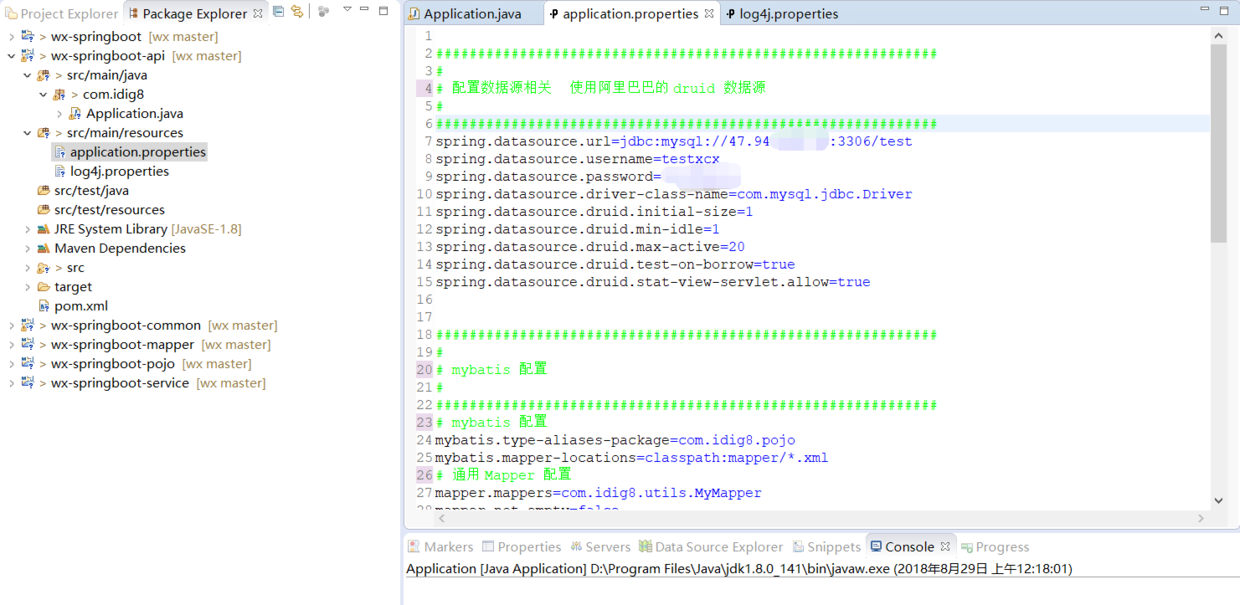Switch to the log4j.properties editor tab
Image resolution: width=1240 pixels, height=605 pixels.
coord(782,14)
